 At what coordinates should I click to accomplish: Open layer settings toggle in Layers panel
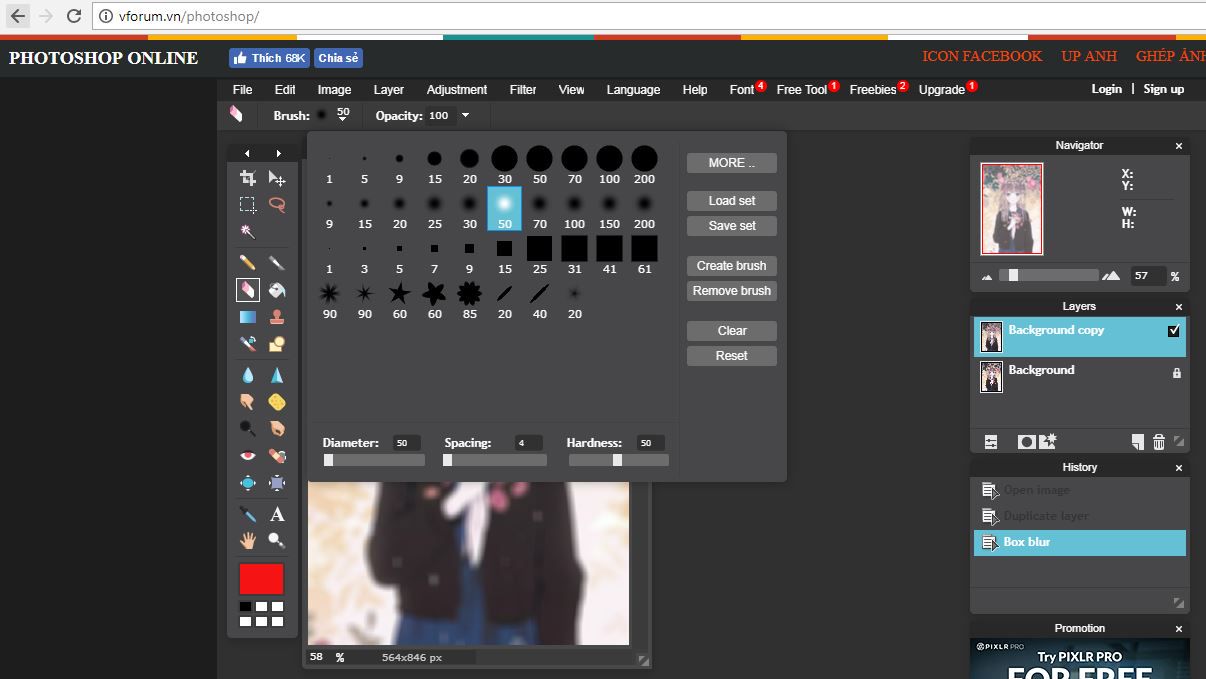point(991,442)
